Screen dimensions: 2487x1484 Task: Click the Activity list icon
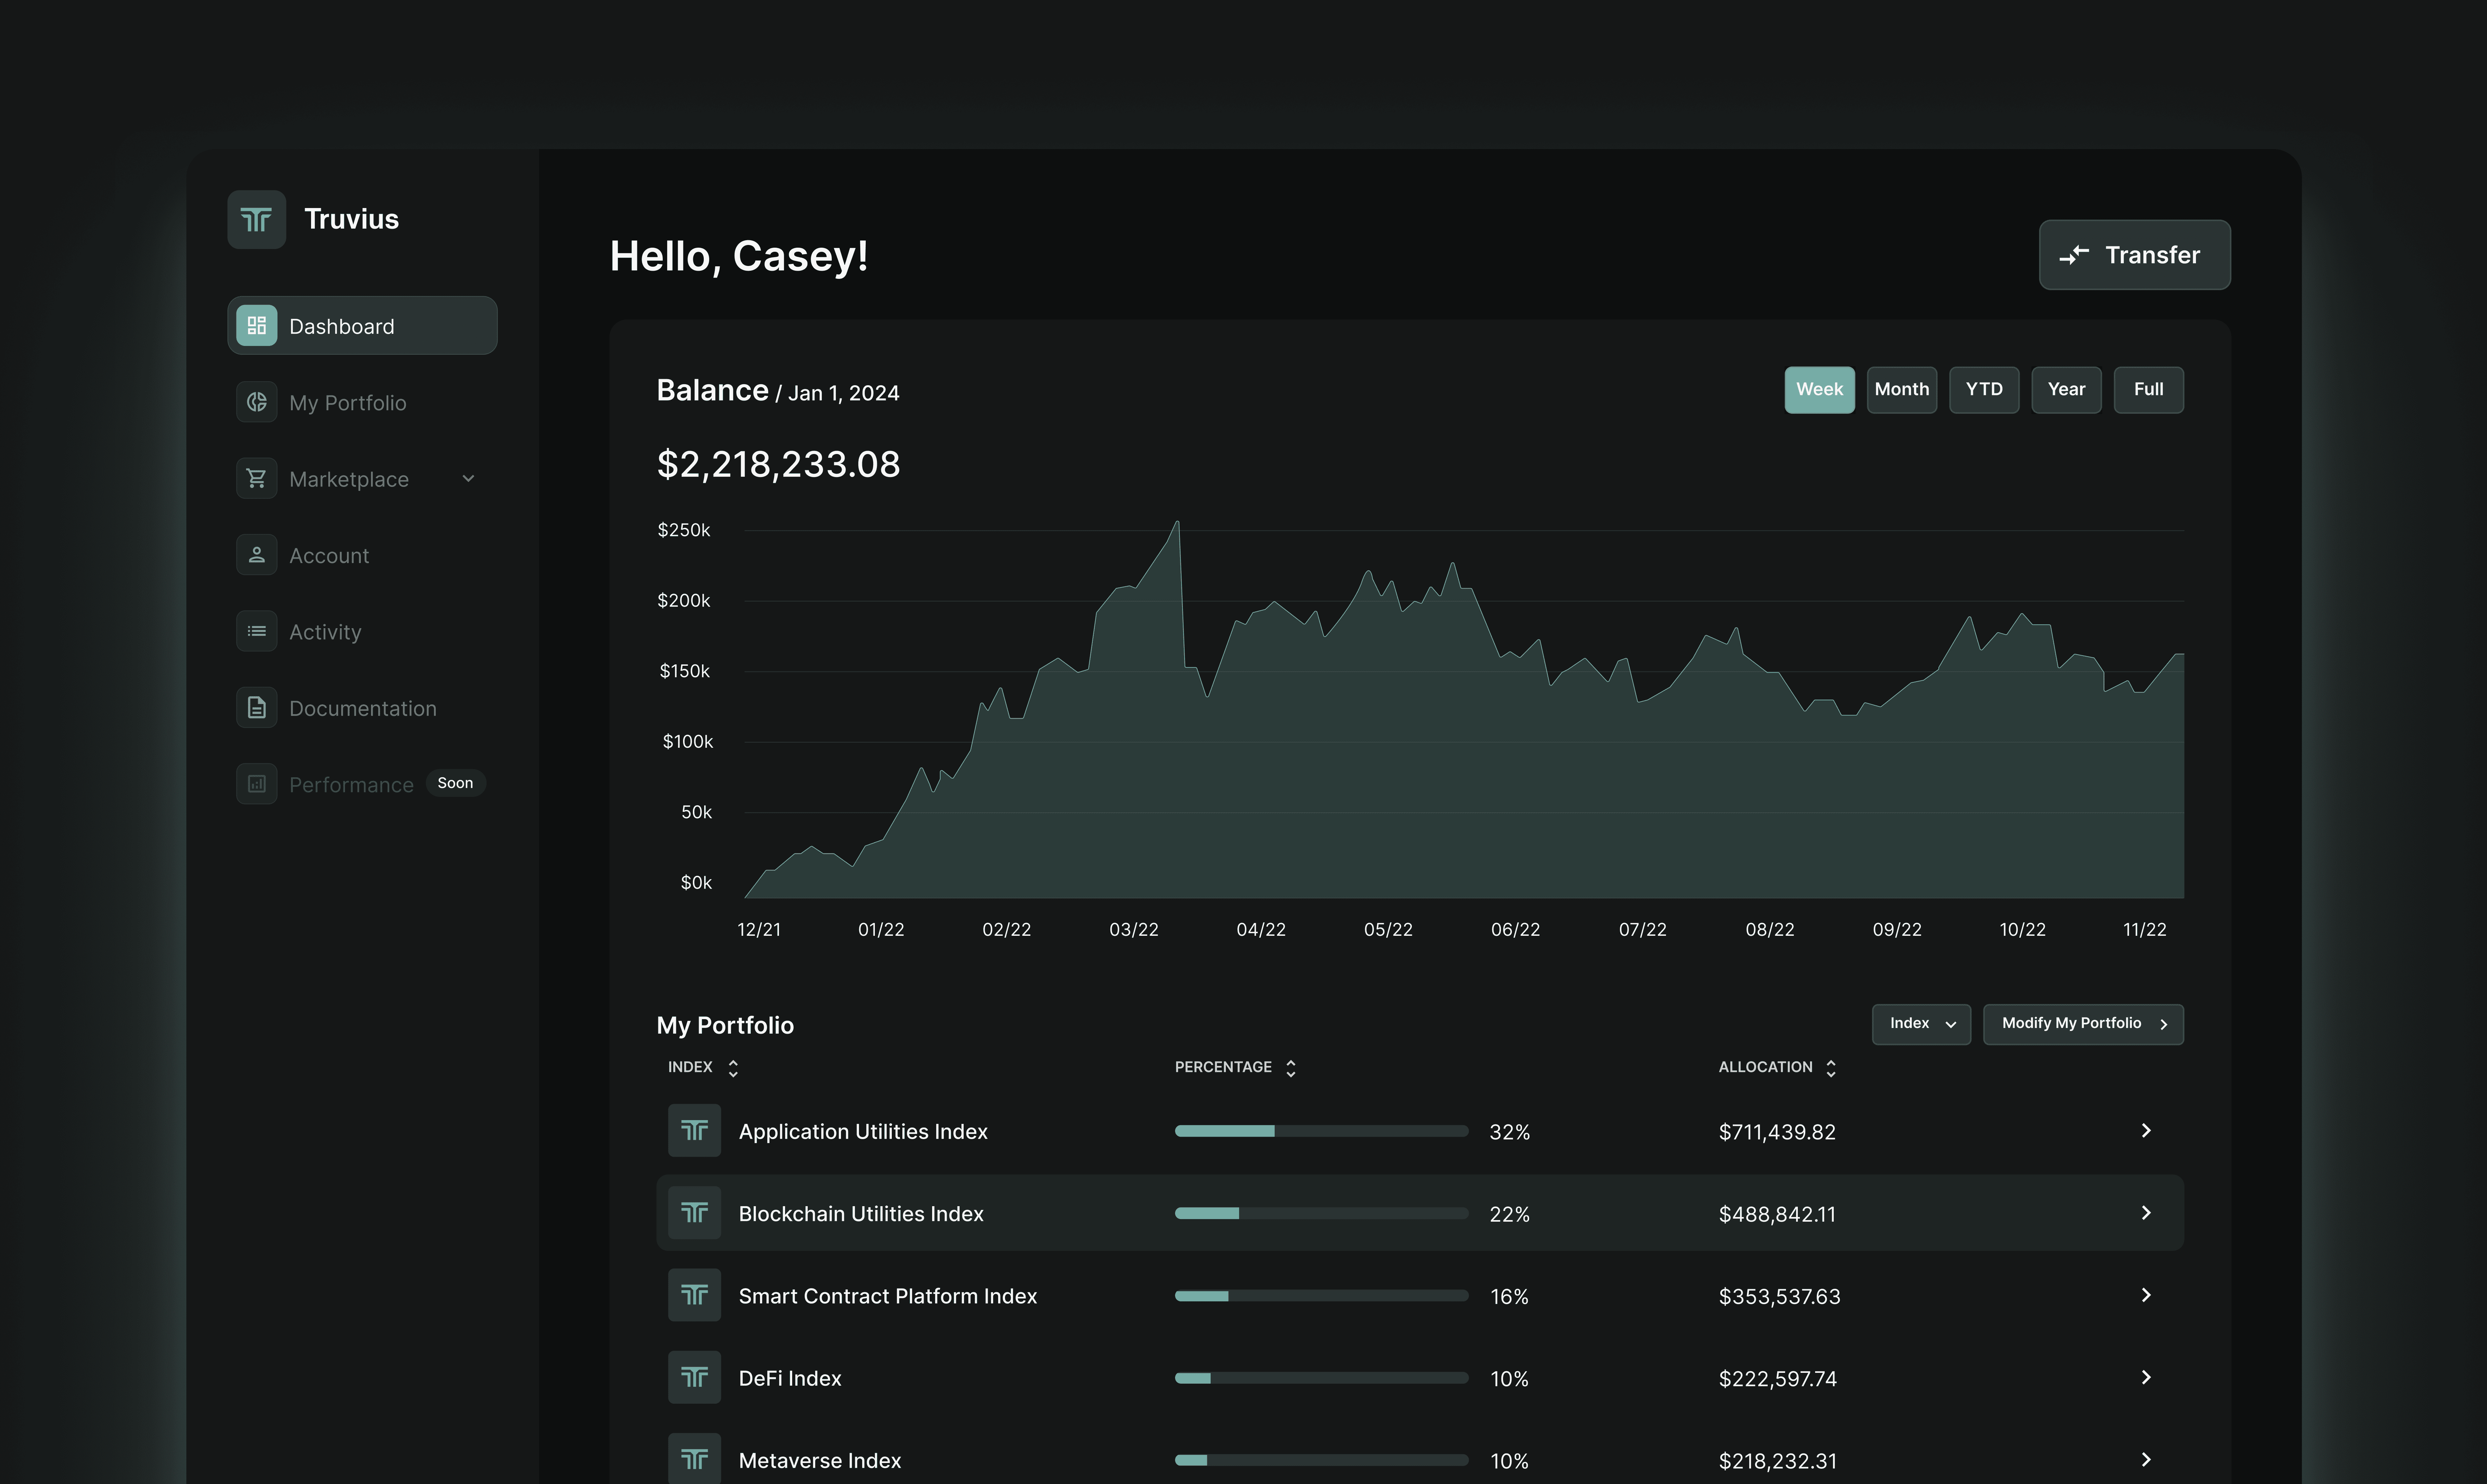coord(256,631)
